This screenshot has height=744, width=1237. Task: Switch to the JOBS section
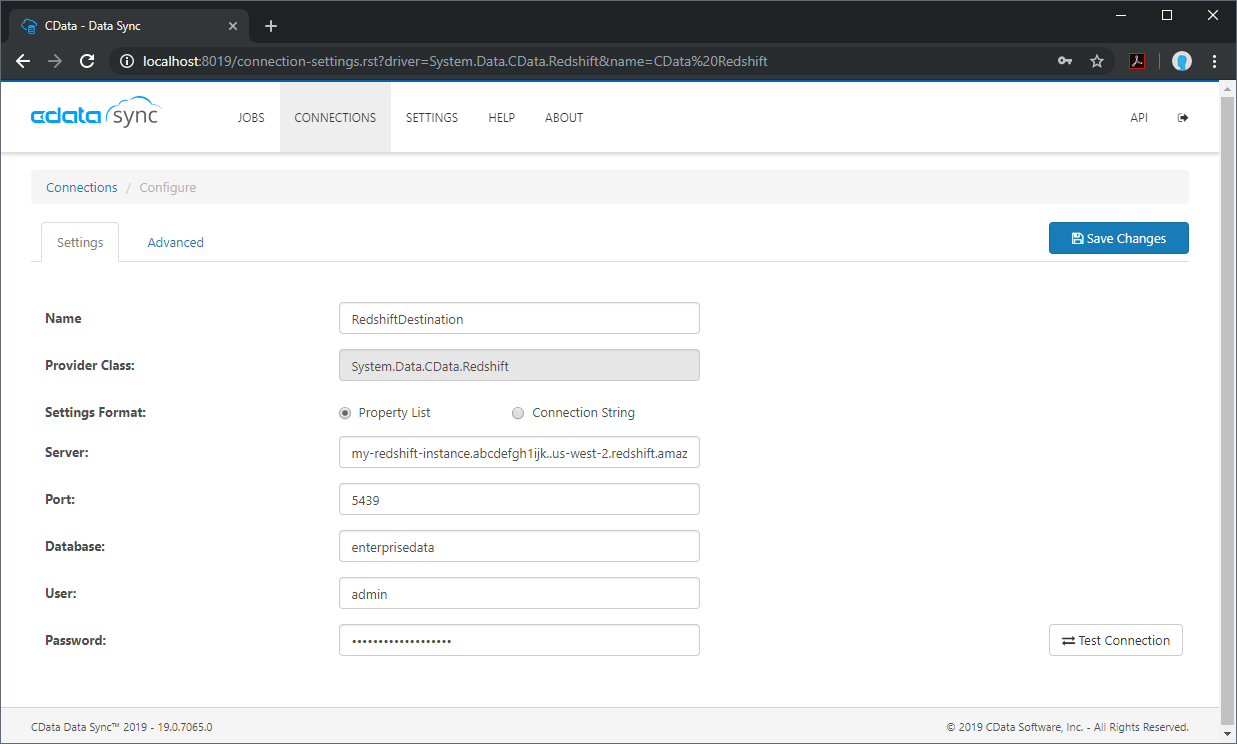click(251, 117)
